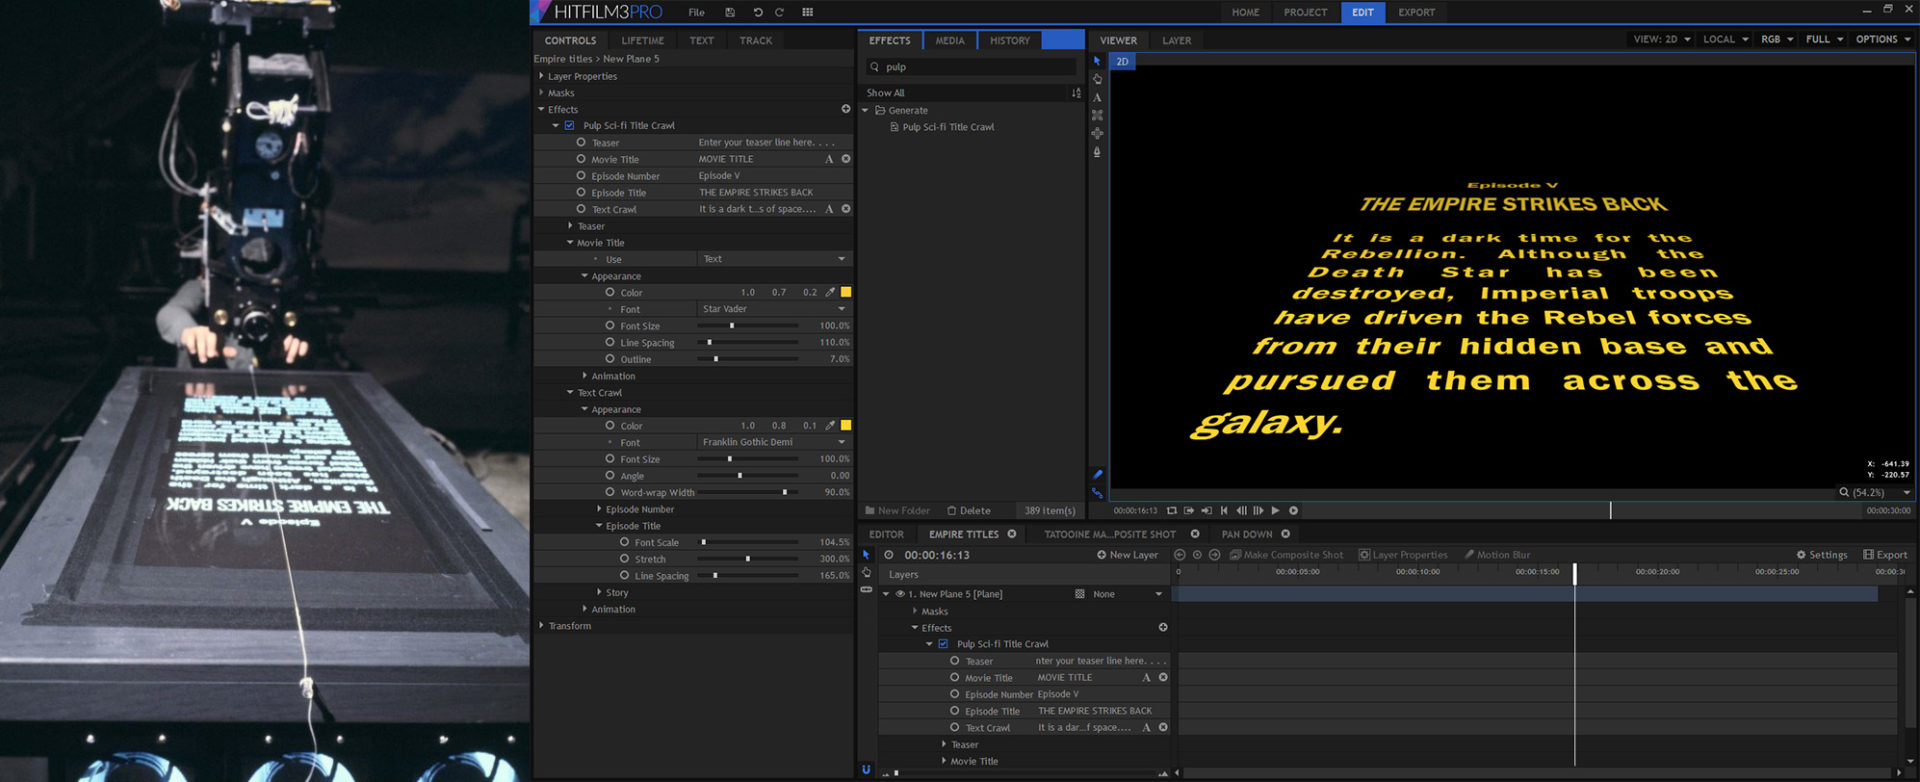Click the timeline previous keyframe arrow icon
Viewport: 1920px width, 782px height.
(x=1180, y=554)
